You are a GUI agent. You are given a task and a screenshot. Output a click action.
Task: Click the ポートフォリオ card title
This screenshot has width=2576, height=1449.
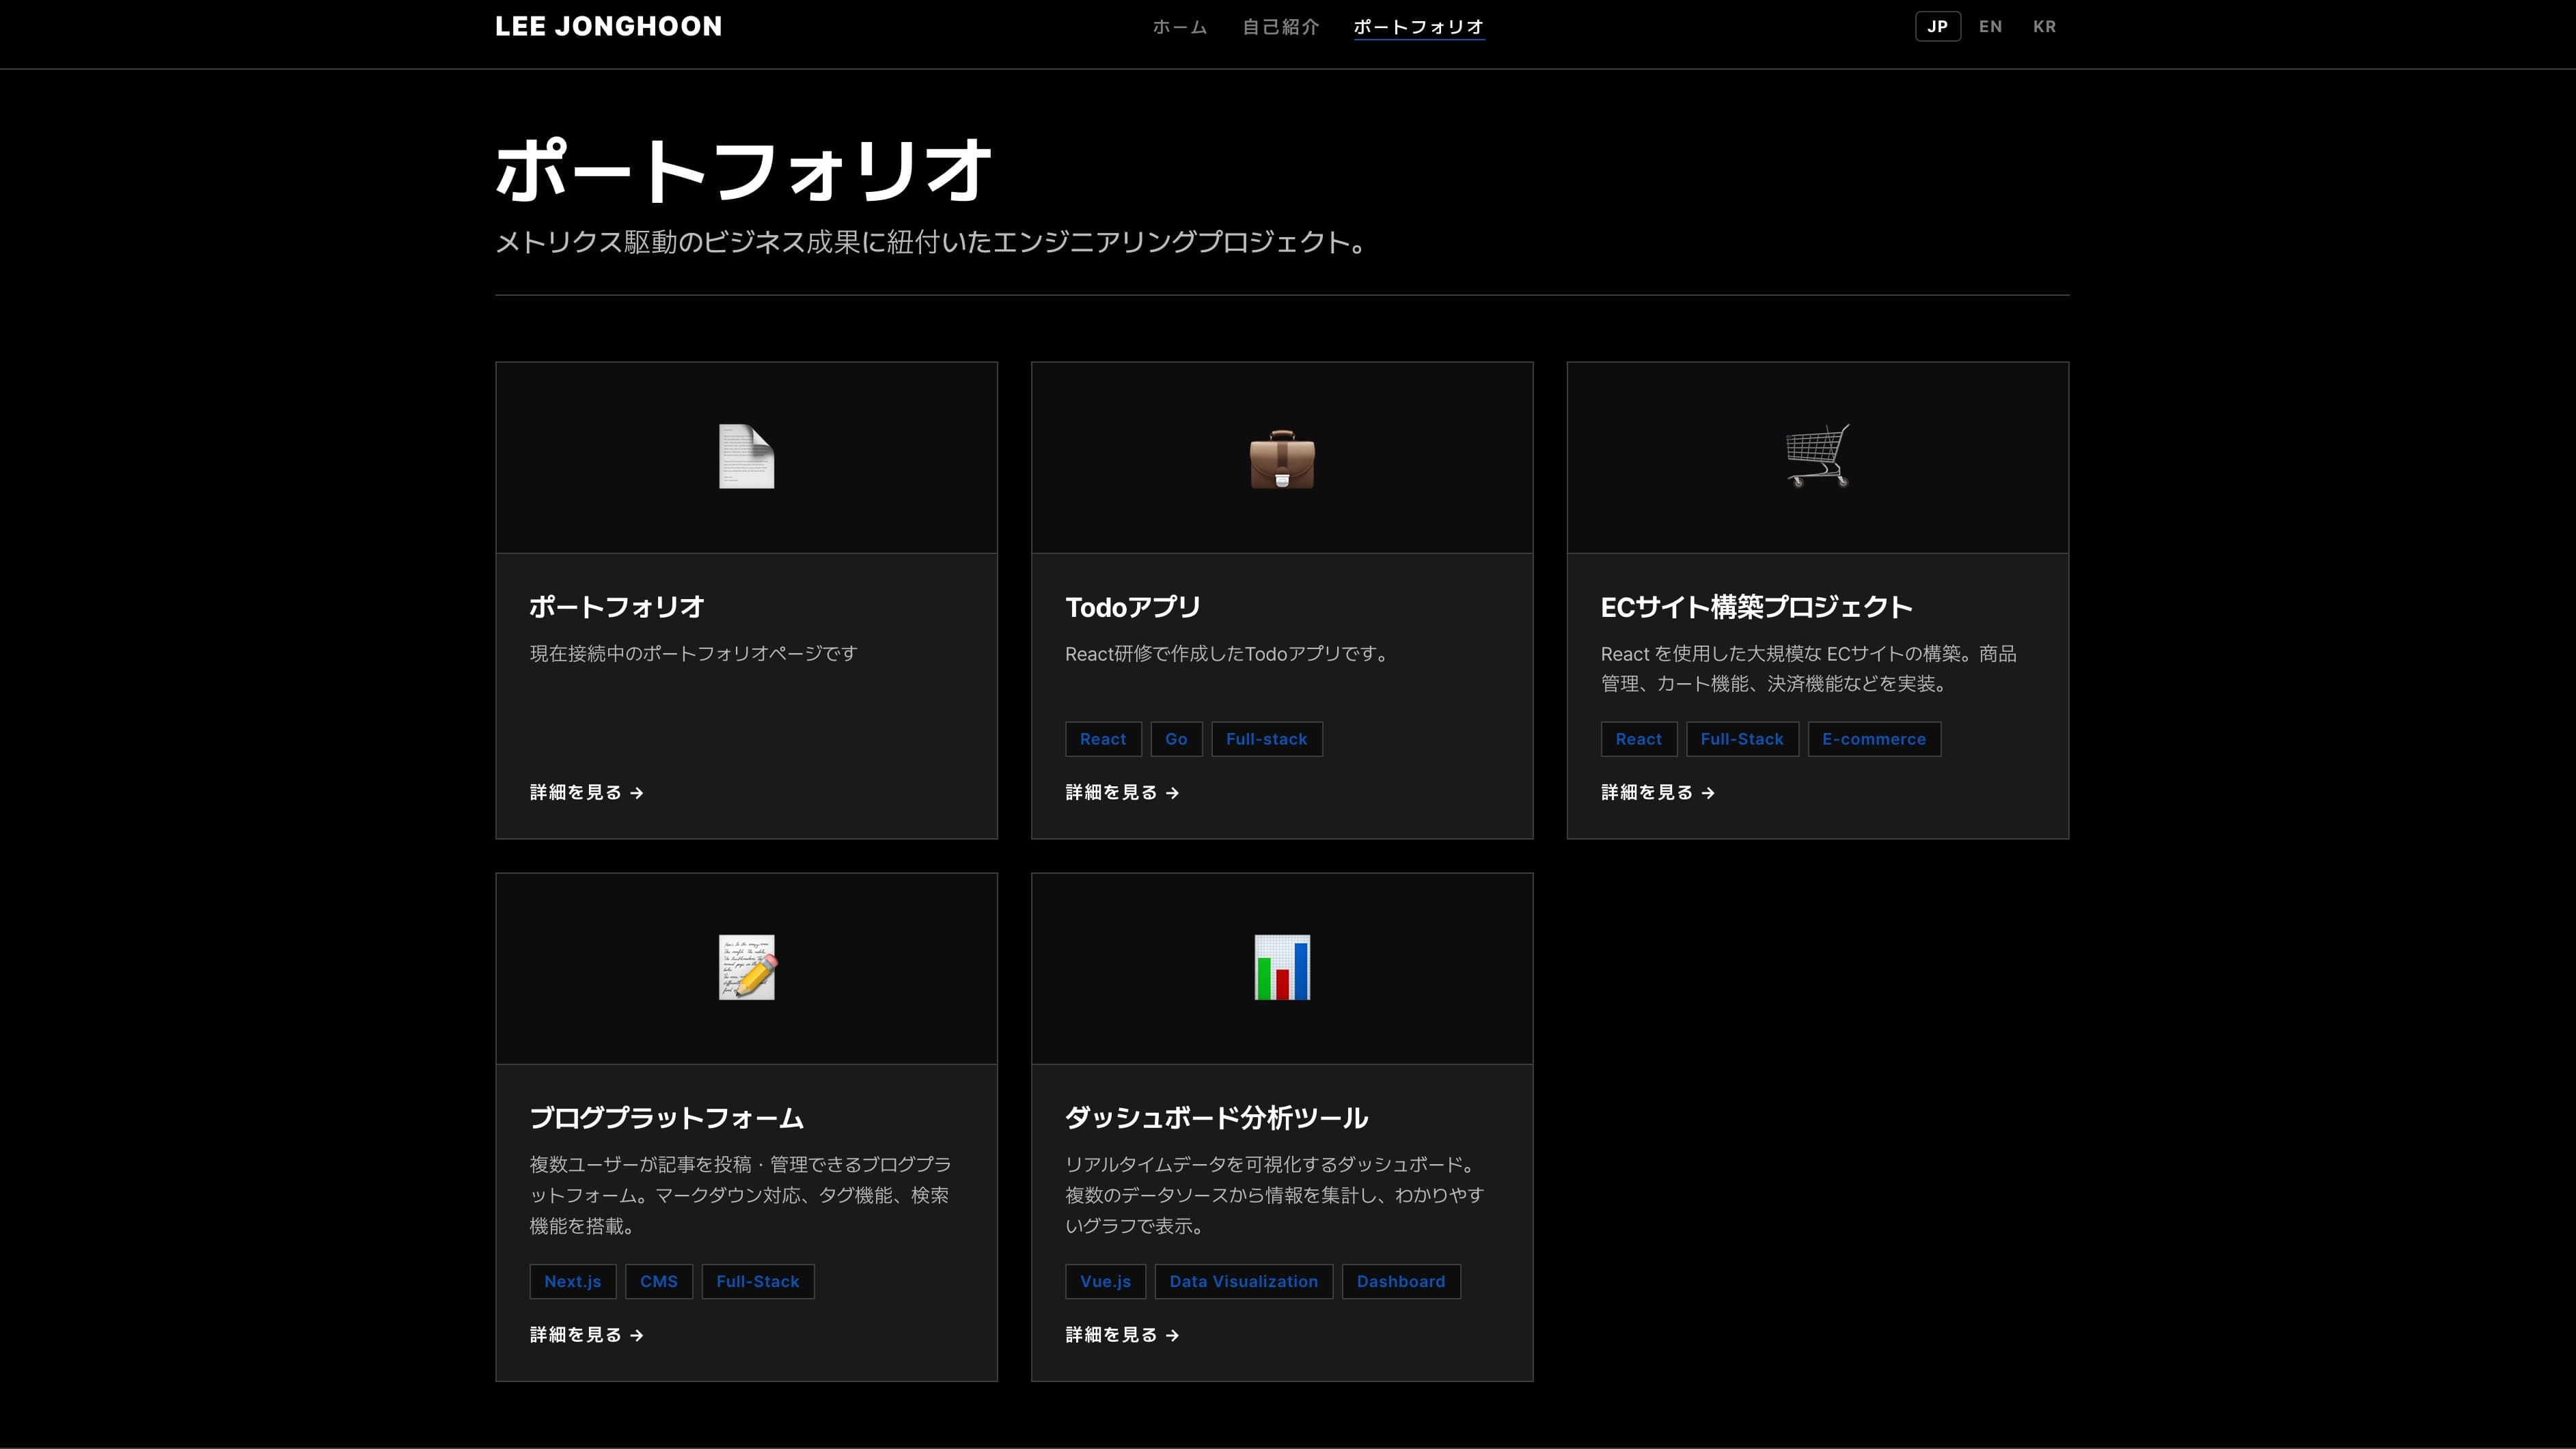[x=617, y=607]
